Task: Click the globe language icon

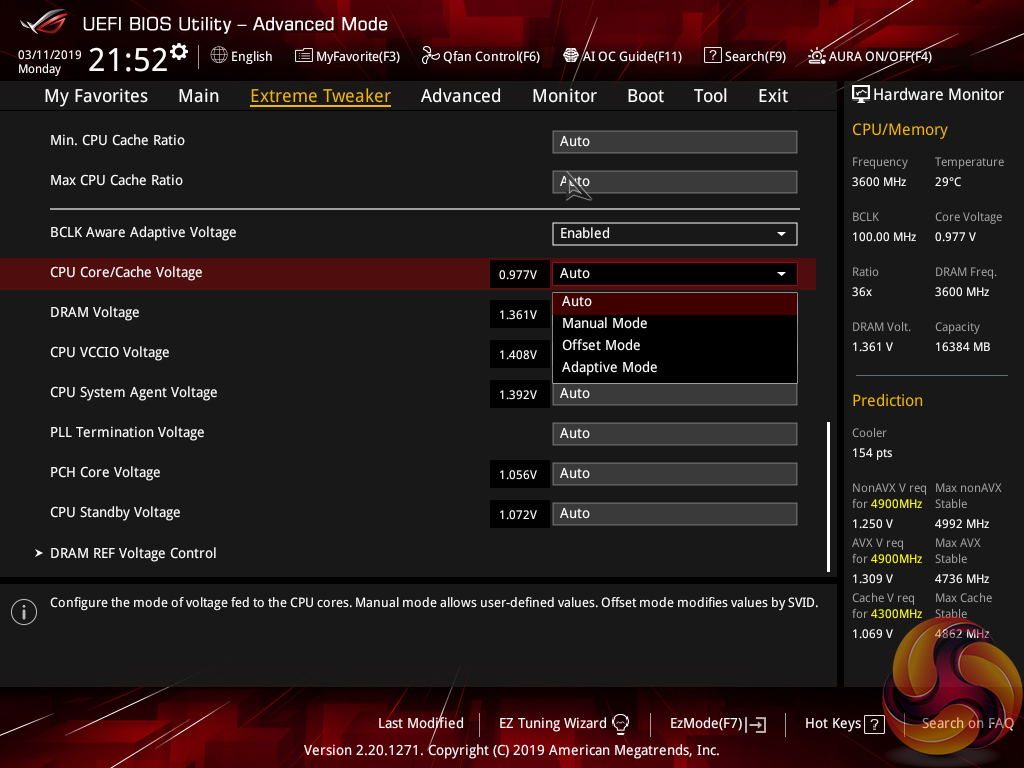Action: (219, 56)
